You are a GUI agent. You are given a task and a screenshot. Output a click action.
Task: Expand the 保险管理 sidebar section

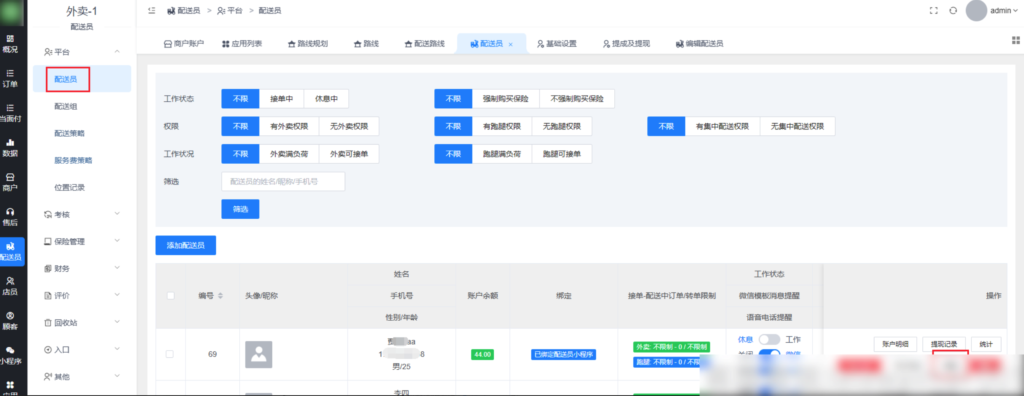coord(117,241)
